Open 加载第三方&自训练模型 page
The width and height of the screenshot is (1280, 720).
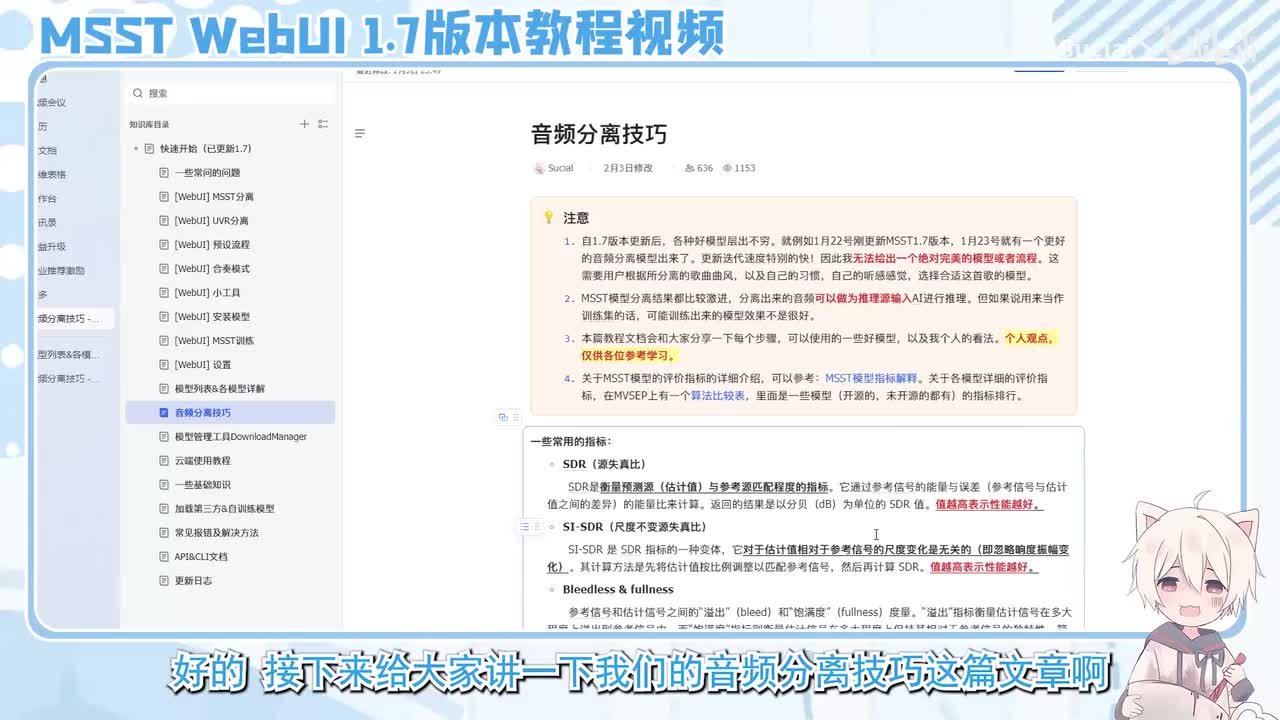tap(224, 508)
